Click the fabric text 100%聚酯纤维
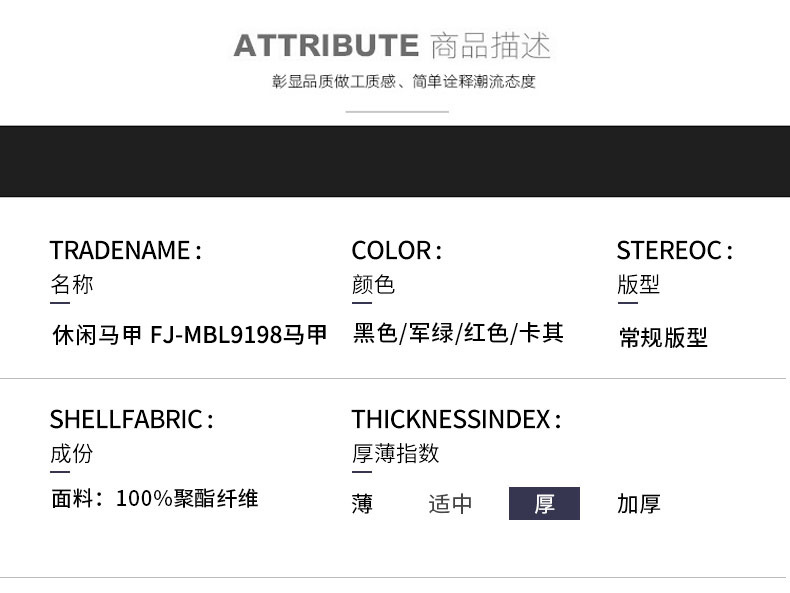Image resolution: width=790 pixels, height=593 pixels. pos(187,498)
